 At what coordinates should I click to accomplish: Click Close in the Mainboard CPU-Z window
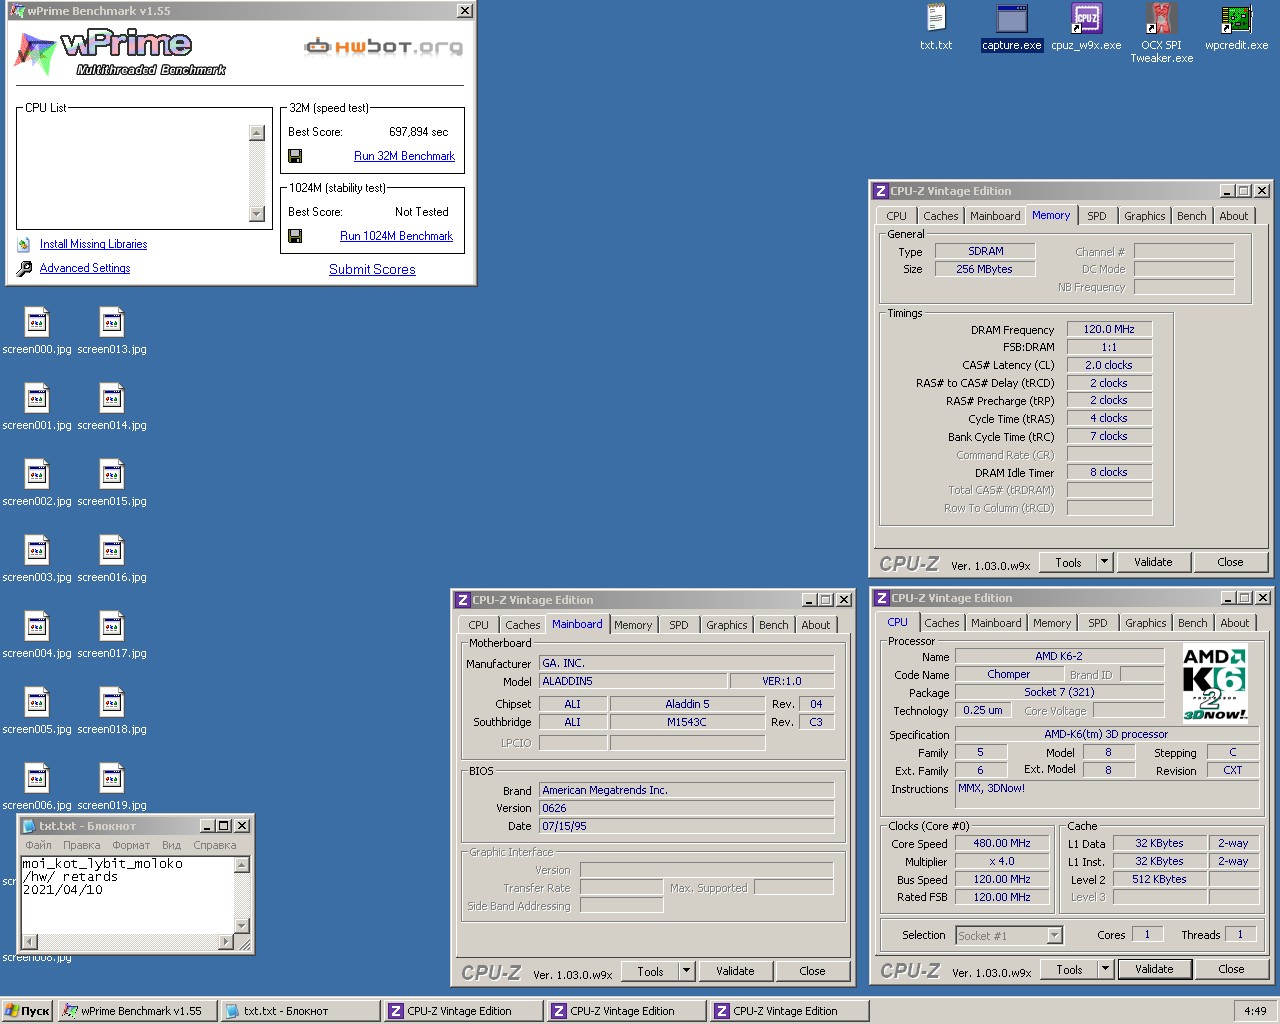812,971
